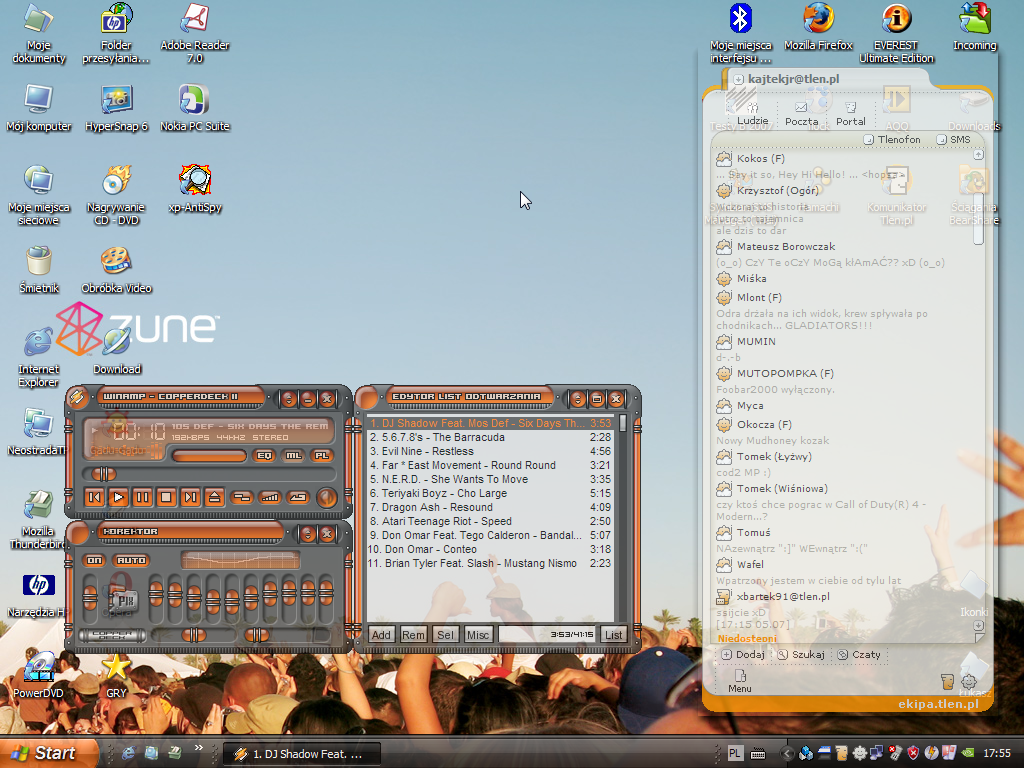Open the Sel menu in playlist editor
The image size is (1024, 768).
(445, 635)
